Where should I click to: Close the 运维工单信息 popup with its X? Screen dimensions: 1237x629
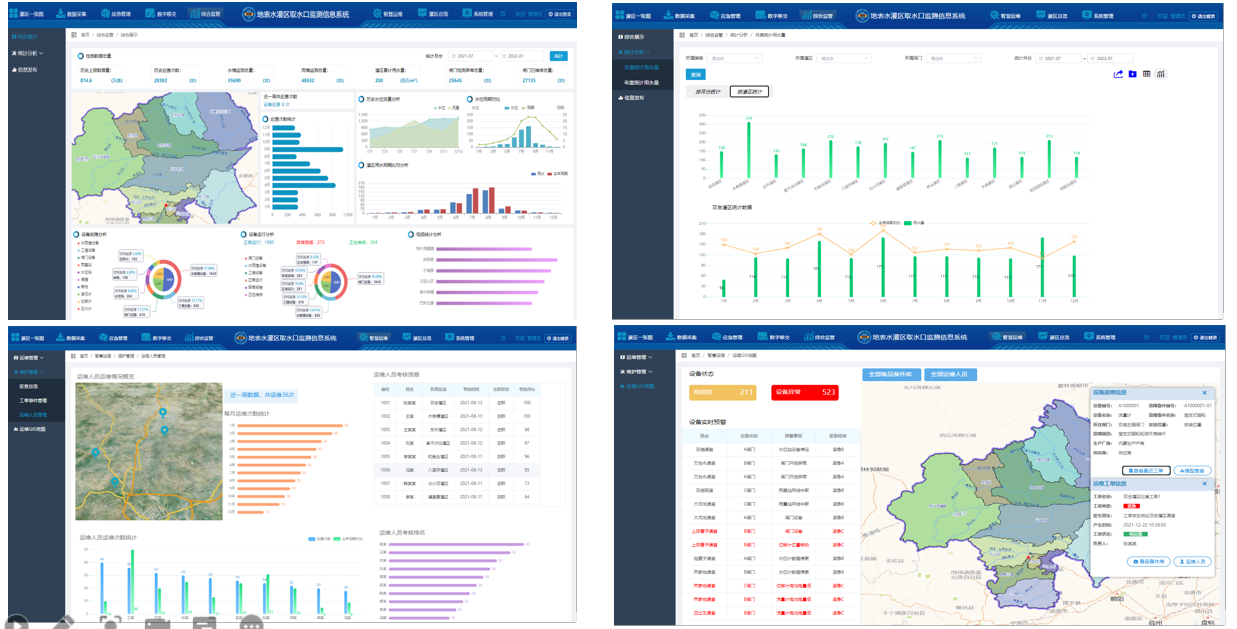pos(1204,484)
